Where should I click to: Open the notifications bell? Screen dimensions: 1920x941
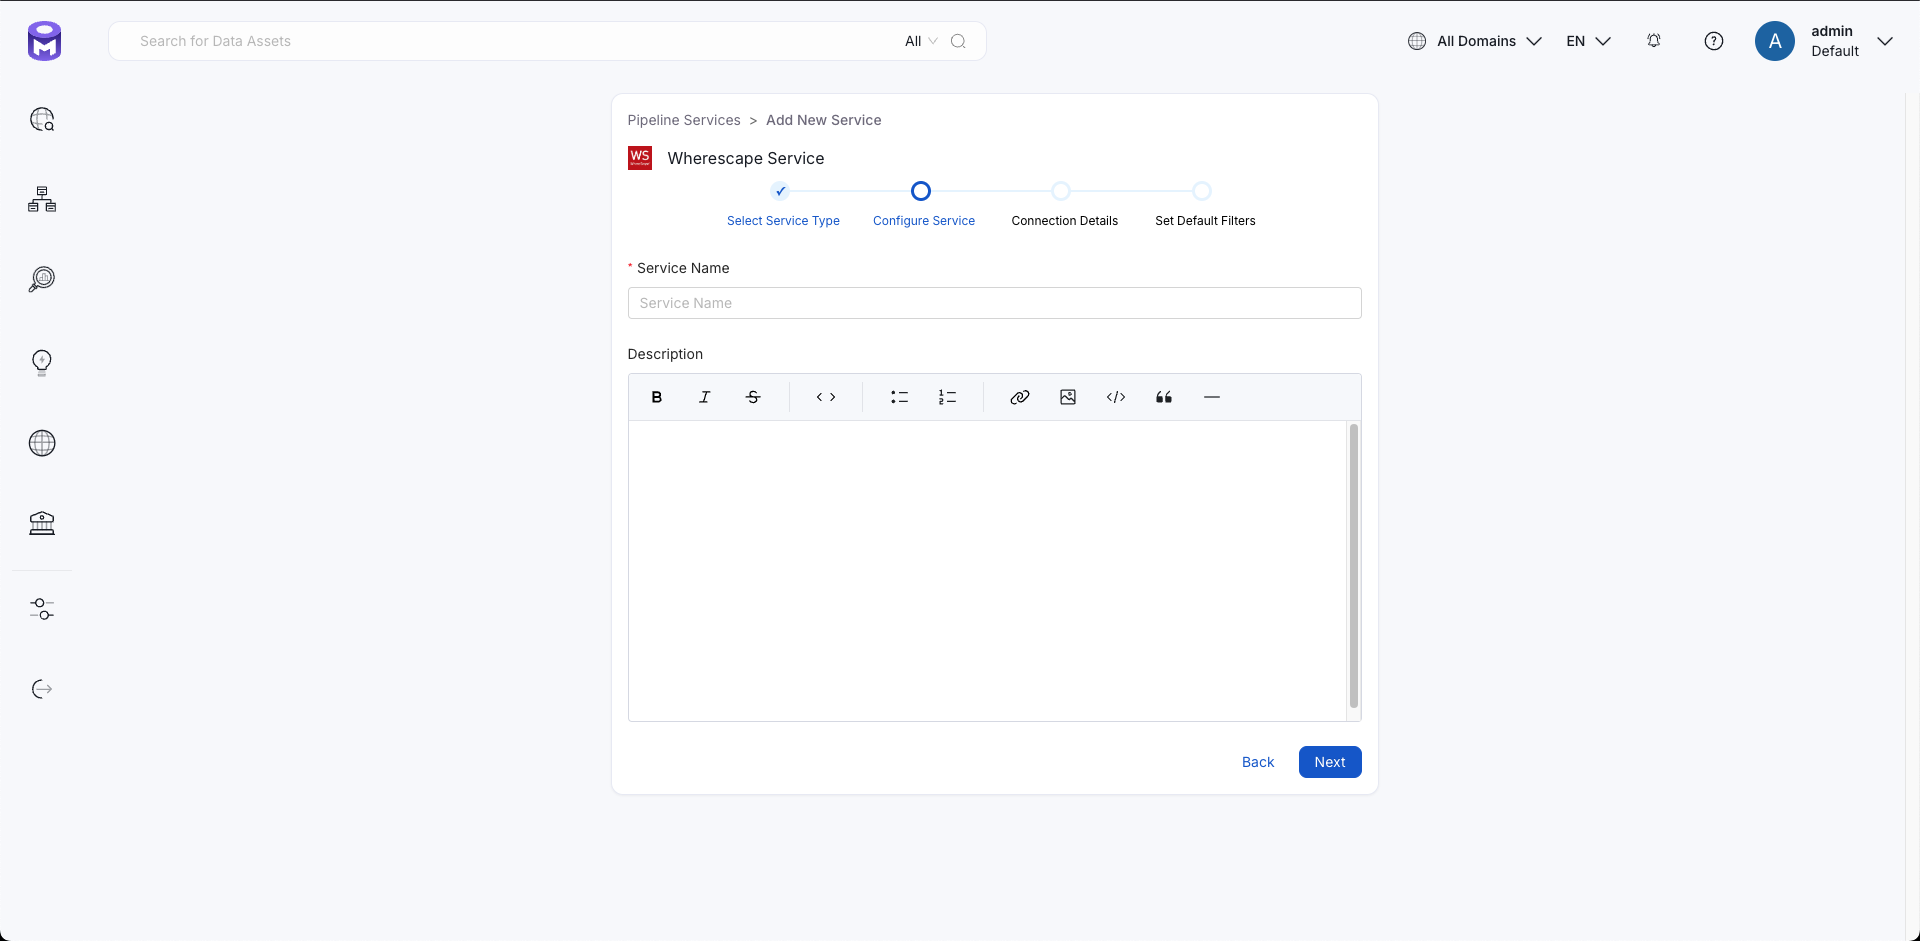tap(1654, 41)
